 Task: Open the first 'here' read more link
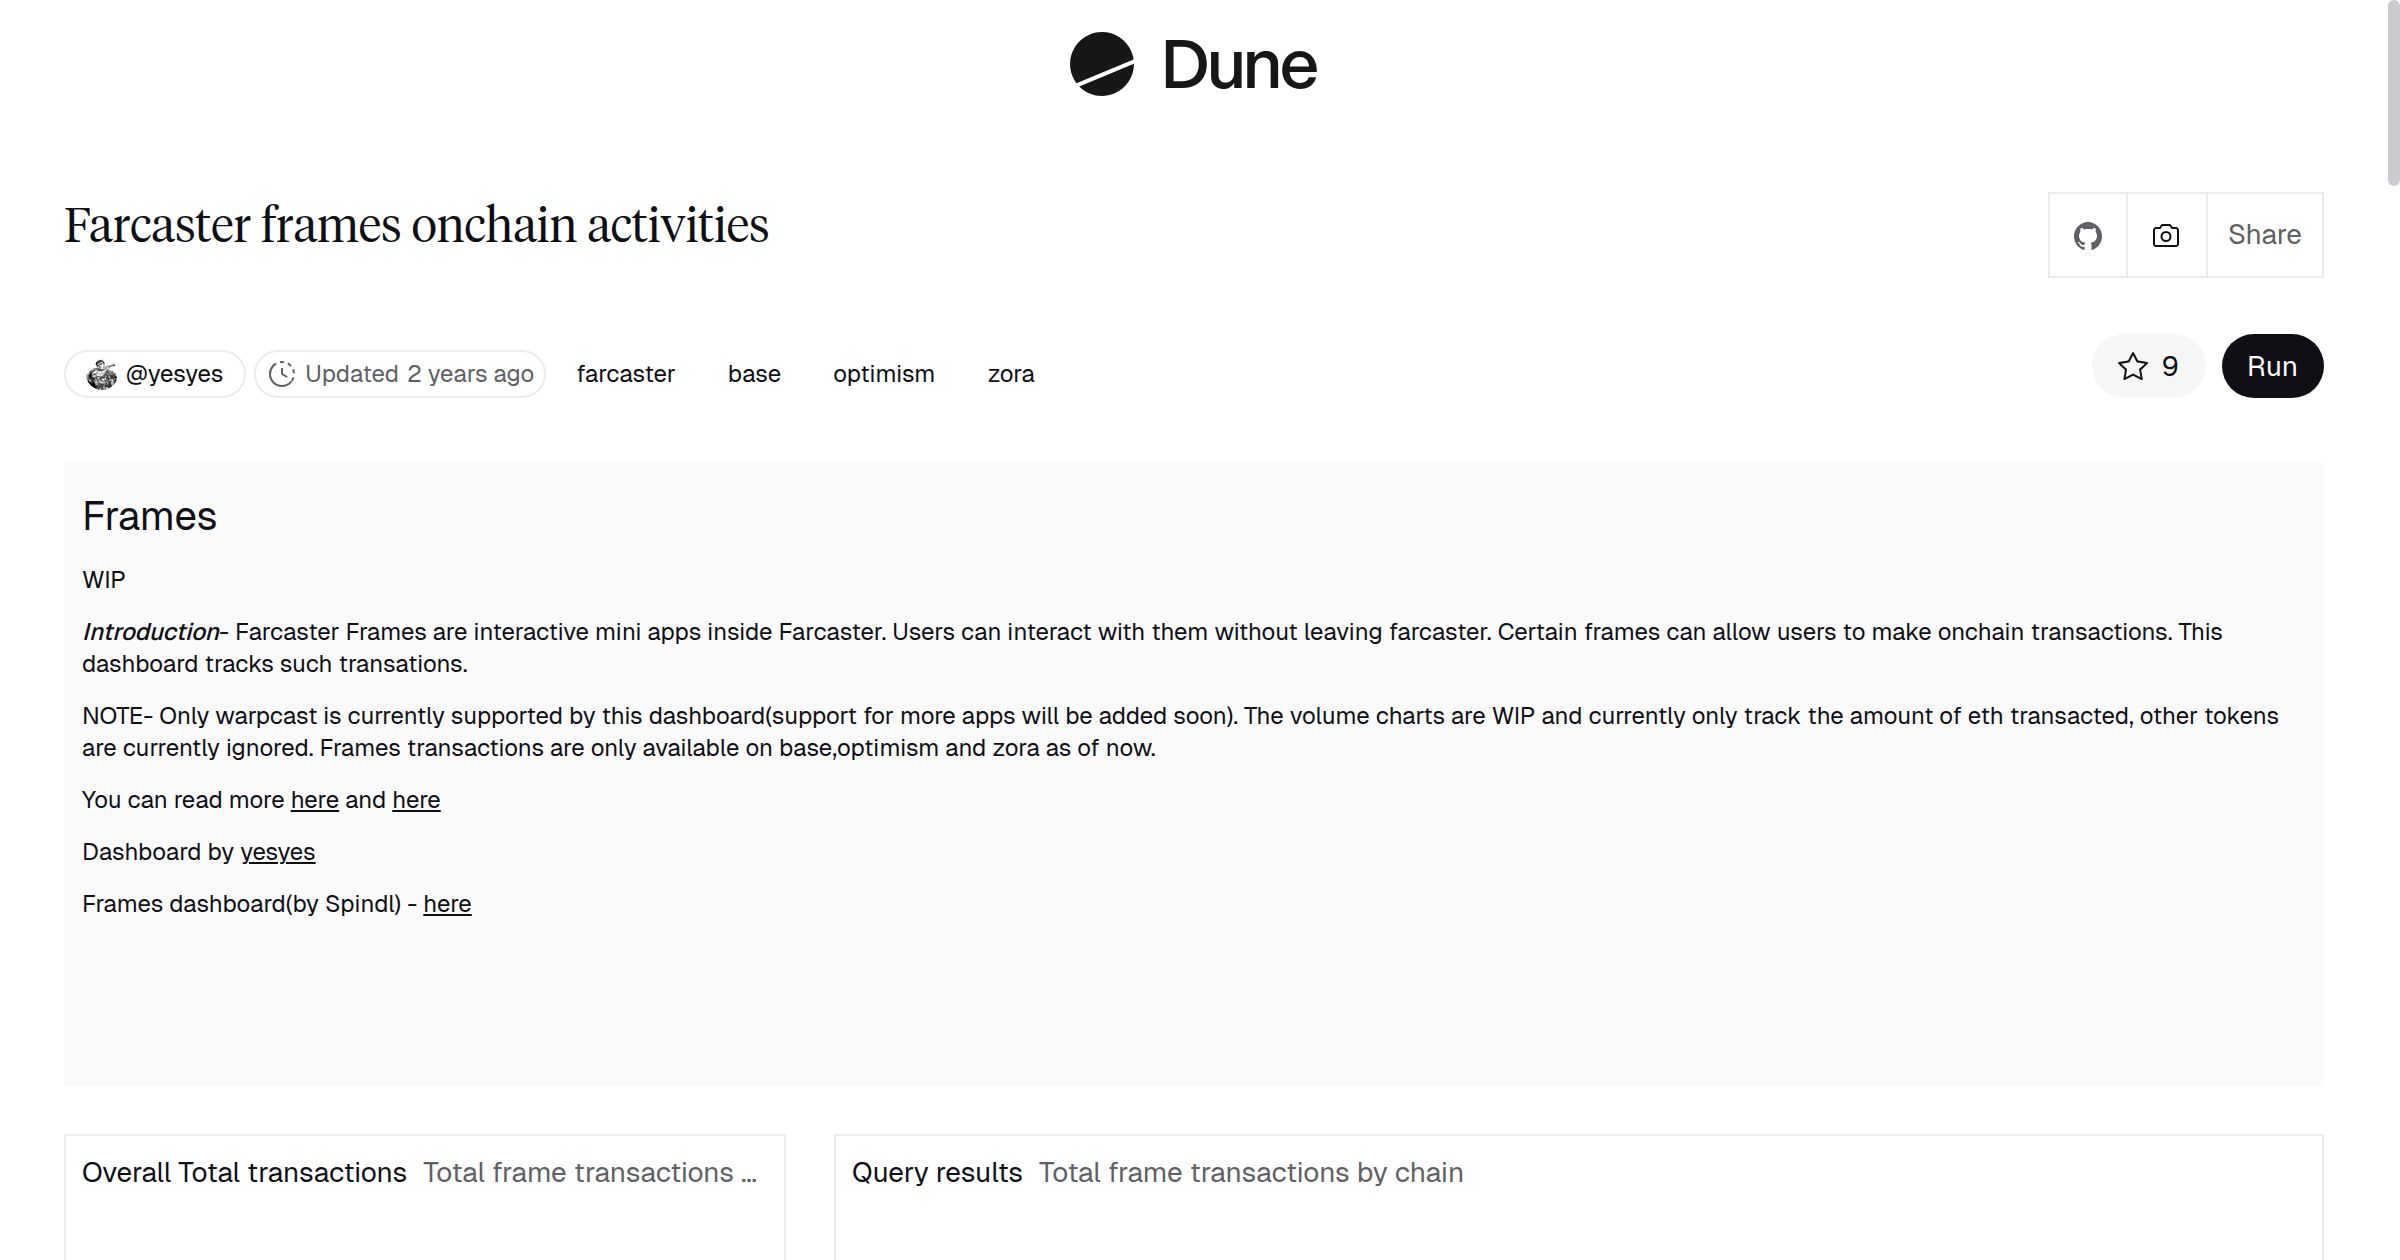tap(314, 800)
